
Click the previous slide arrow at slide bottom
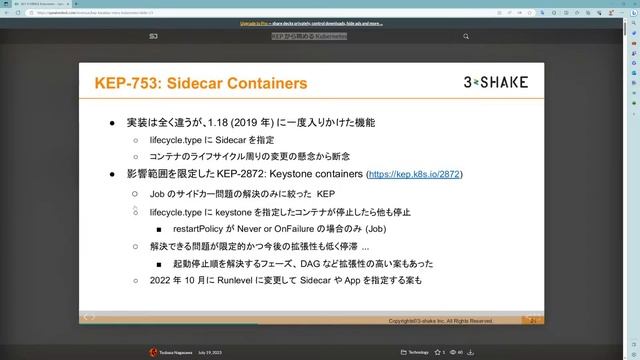86,317
